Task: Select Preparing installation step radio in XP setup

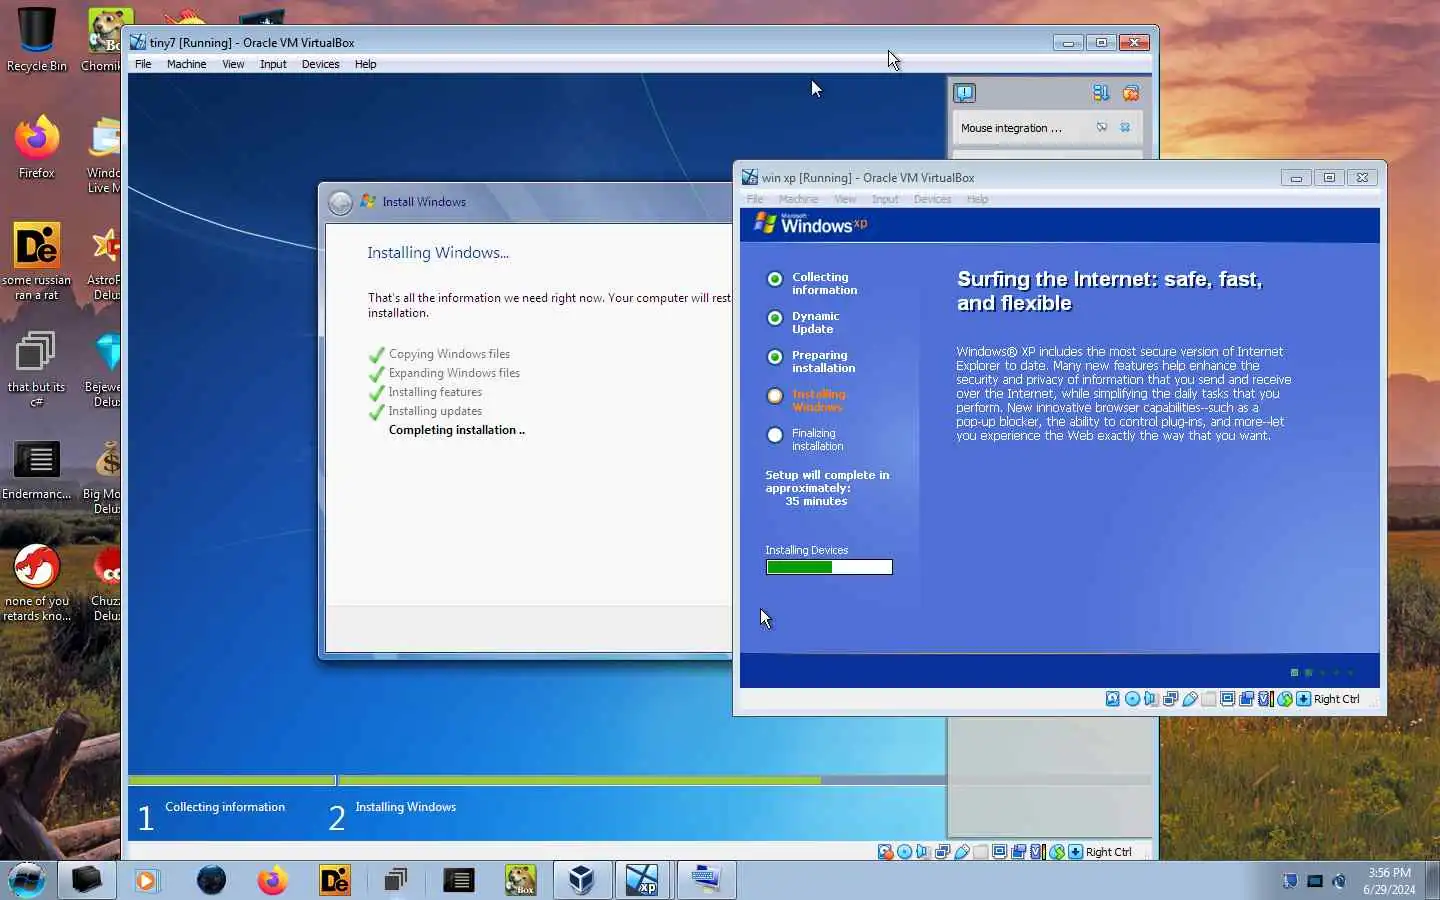Action: point(775,357)
